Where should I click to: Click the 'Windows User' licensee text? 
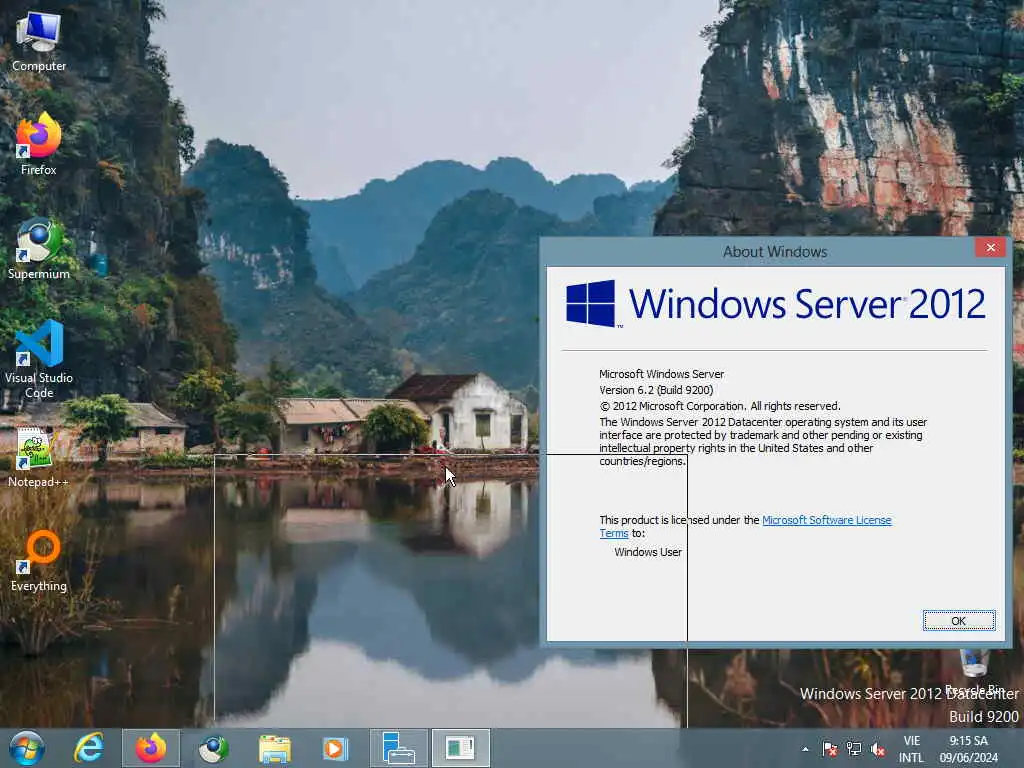[648, 552]
